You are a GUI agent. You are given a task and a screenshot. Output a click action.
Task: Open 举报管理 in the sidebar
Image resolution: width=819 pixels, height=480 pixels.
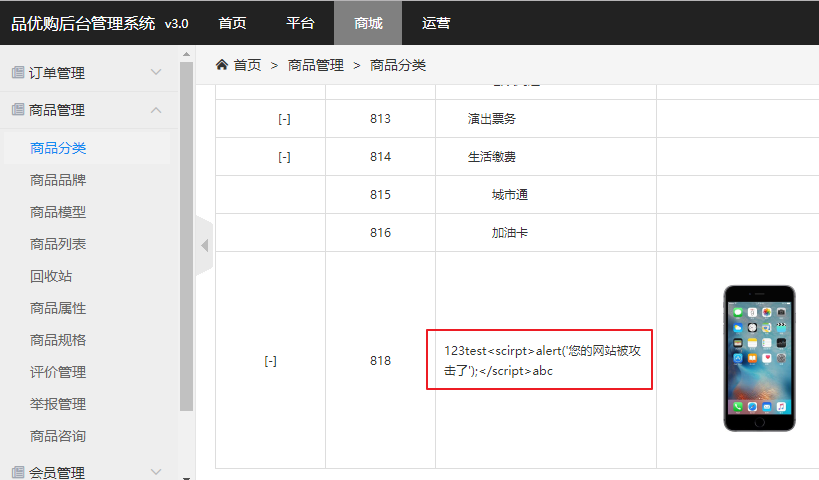click(58, 404)
